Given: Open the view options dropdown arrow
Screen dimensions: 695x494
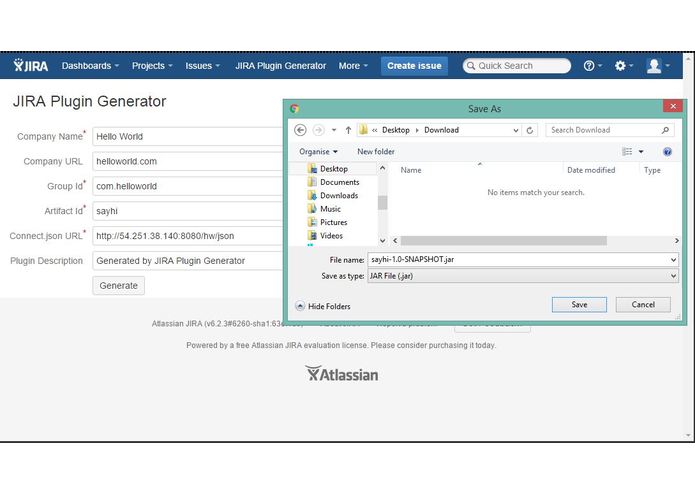Looking at the screenshot, I should point(641,152).
